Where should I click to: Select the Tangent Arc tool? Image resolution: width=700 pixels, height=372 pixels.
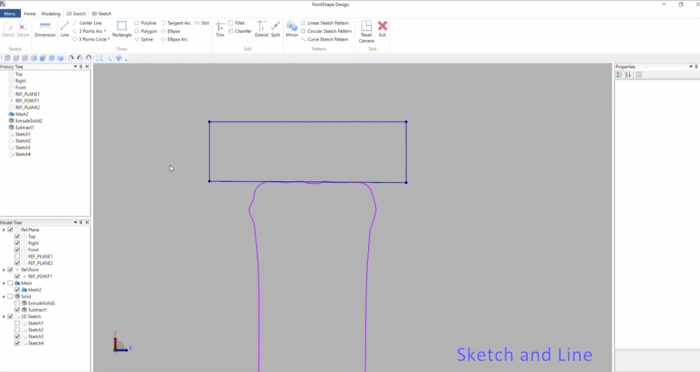[176, 23]
